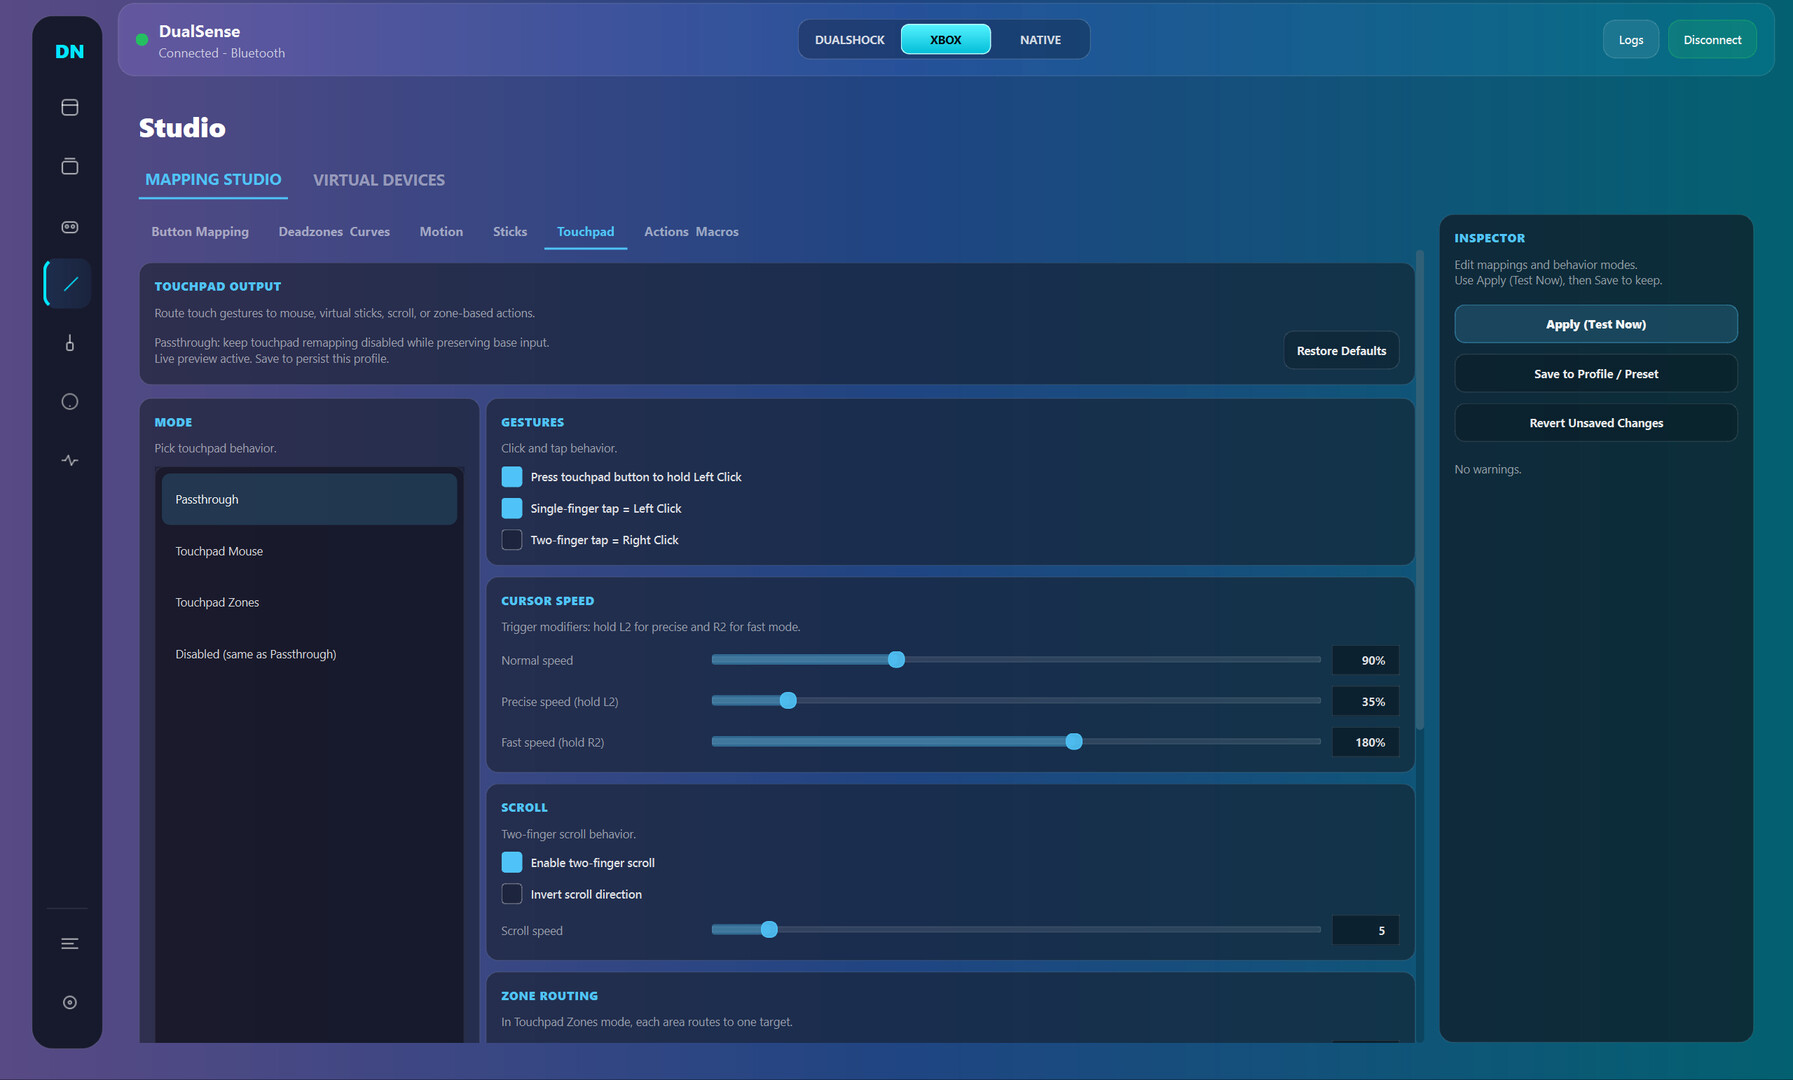Switch to the Virtual Devices tab

coord(378,180)
